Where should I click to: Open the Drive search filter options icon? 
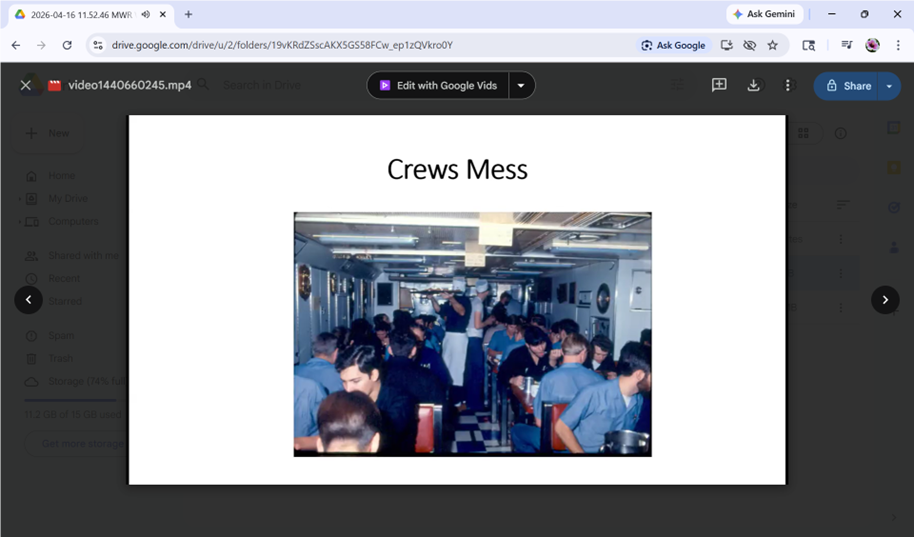[x=677, y=85]
